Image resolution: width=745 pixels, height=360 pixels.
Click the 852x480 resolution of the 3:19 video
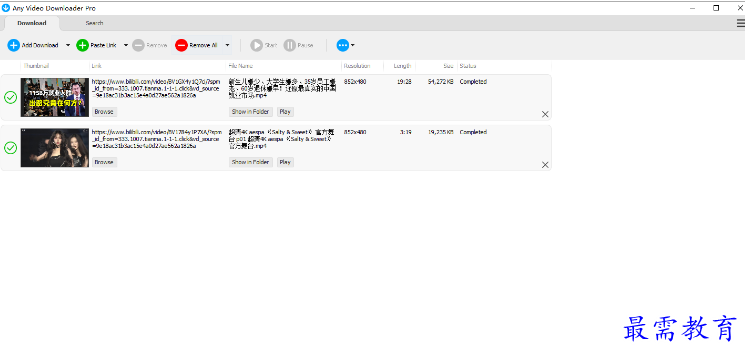355,132
